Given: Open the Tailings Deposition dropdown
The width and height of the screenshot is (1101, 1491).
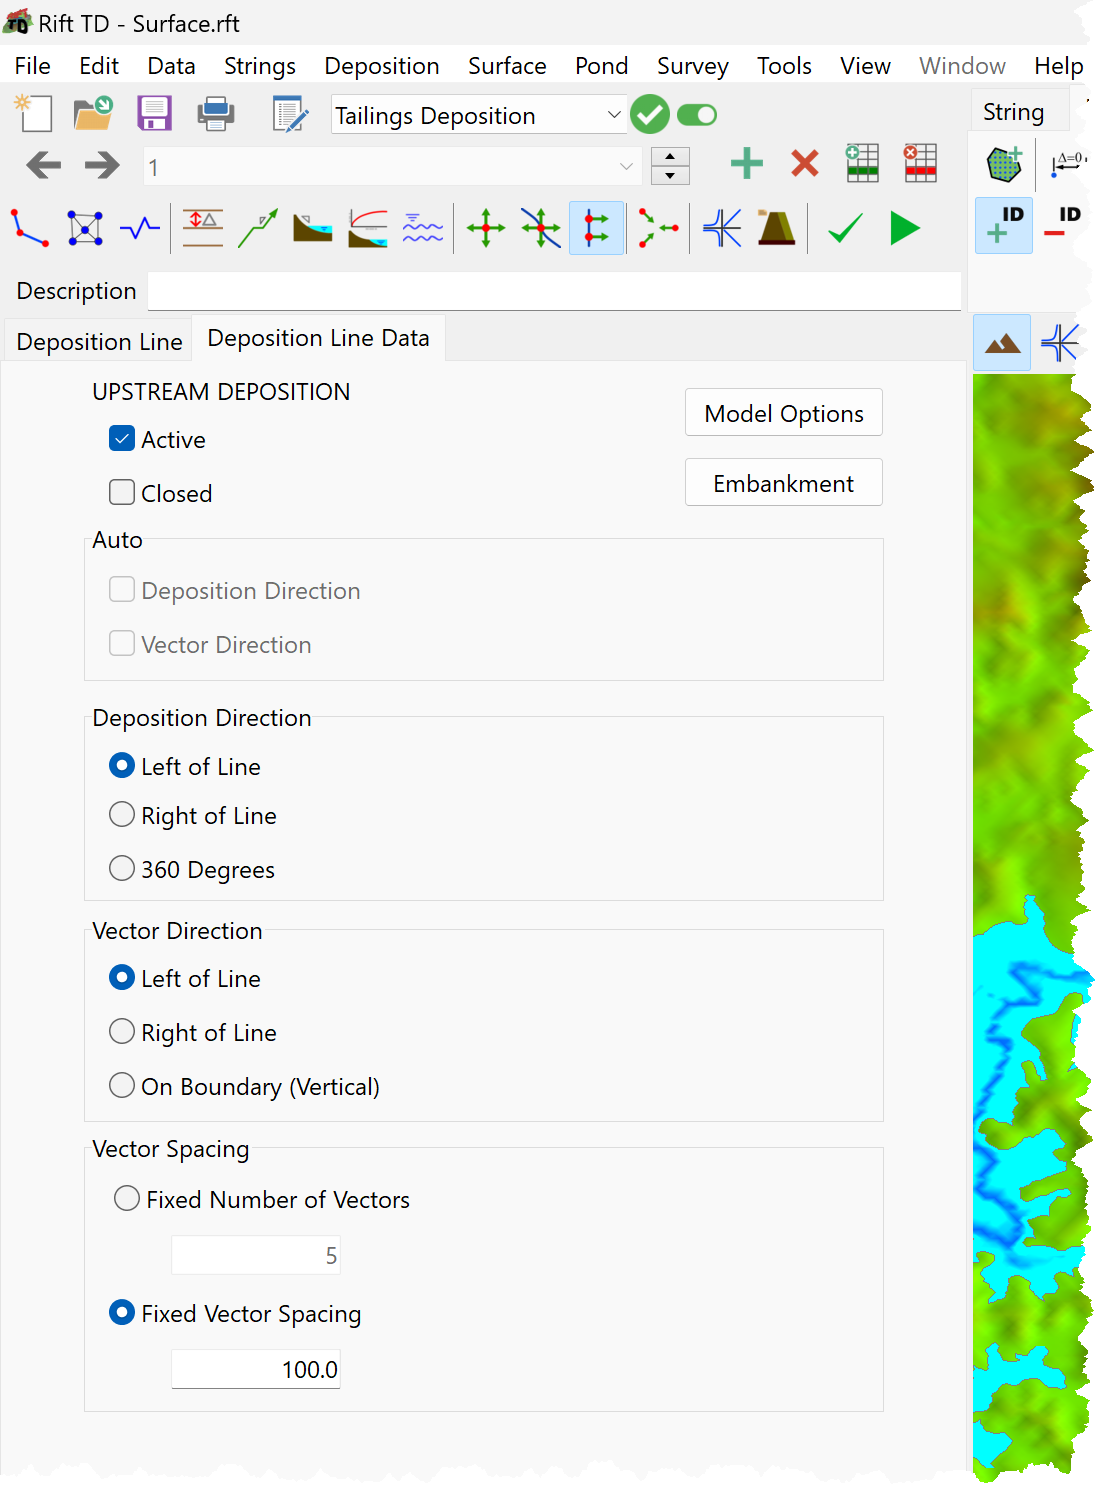Looking at the screenshot, I should [479, 115].
